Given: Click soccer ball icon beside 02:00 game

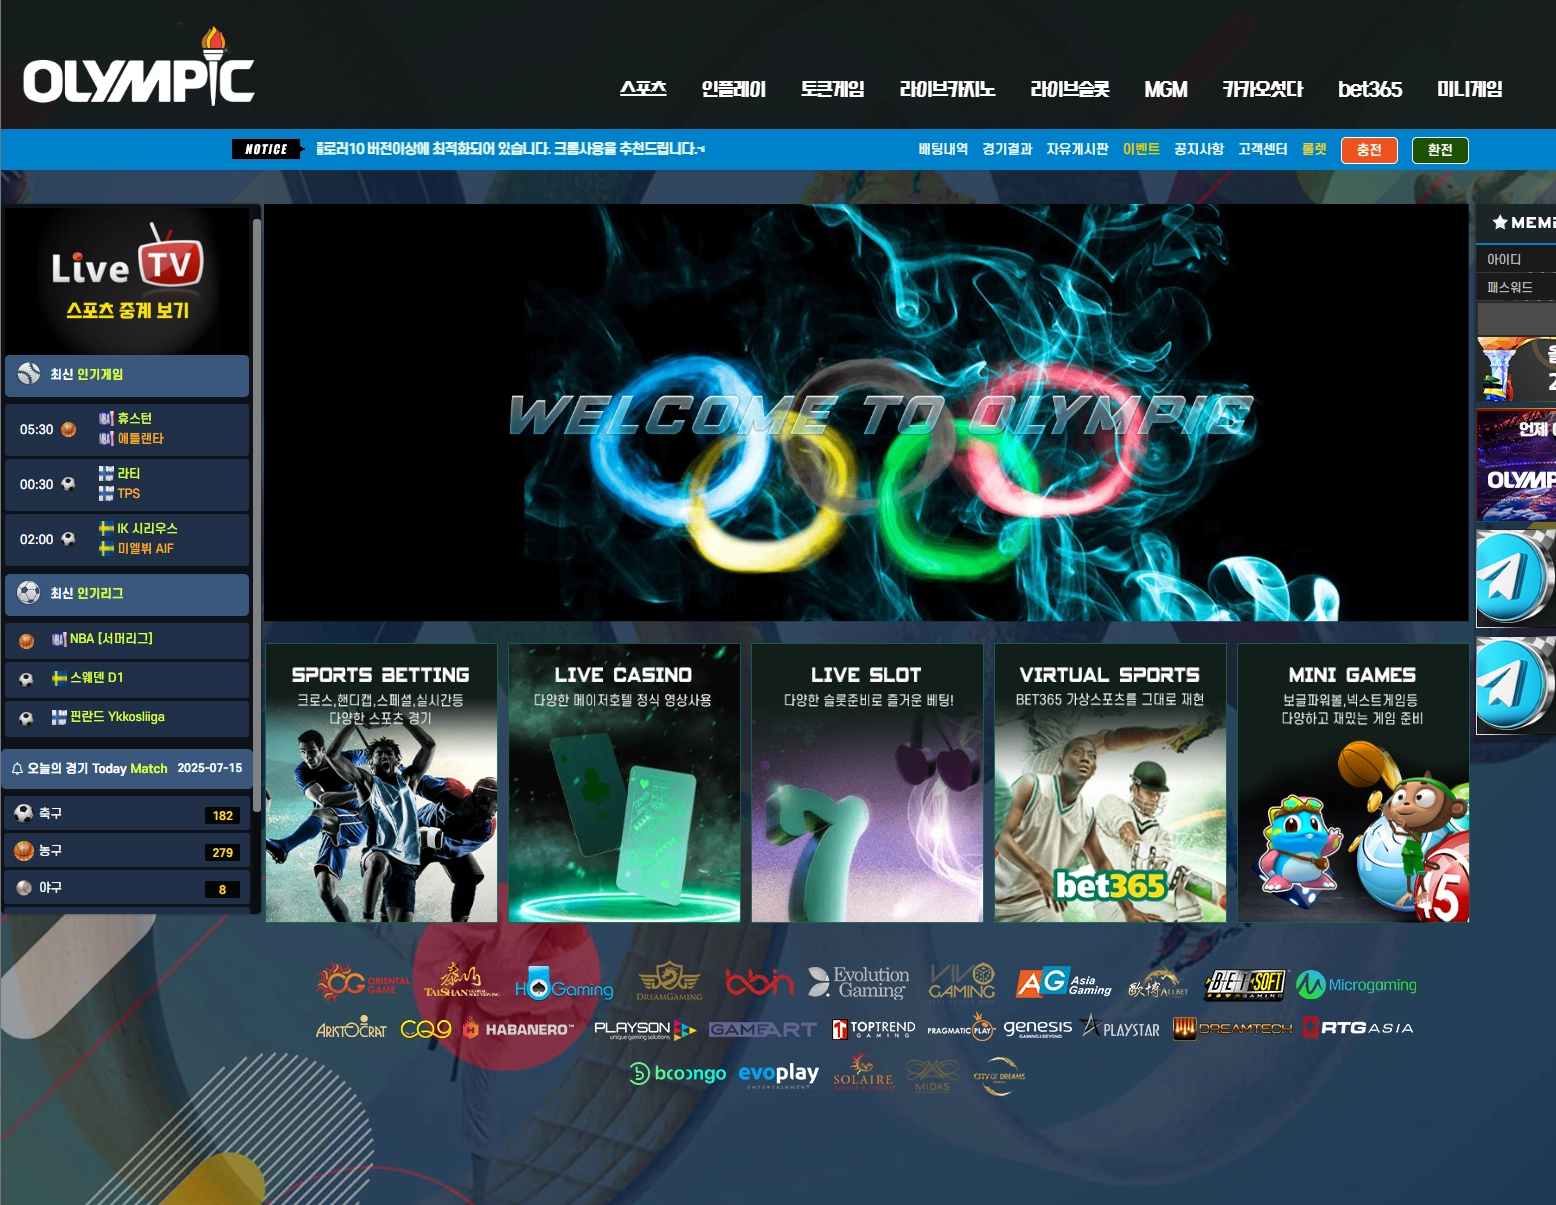Looking at the screenshot, I should click(x=69, y=539).
